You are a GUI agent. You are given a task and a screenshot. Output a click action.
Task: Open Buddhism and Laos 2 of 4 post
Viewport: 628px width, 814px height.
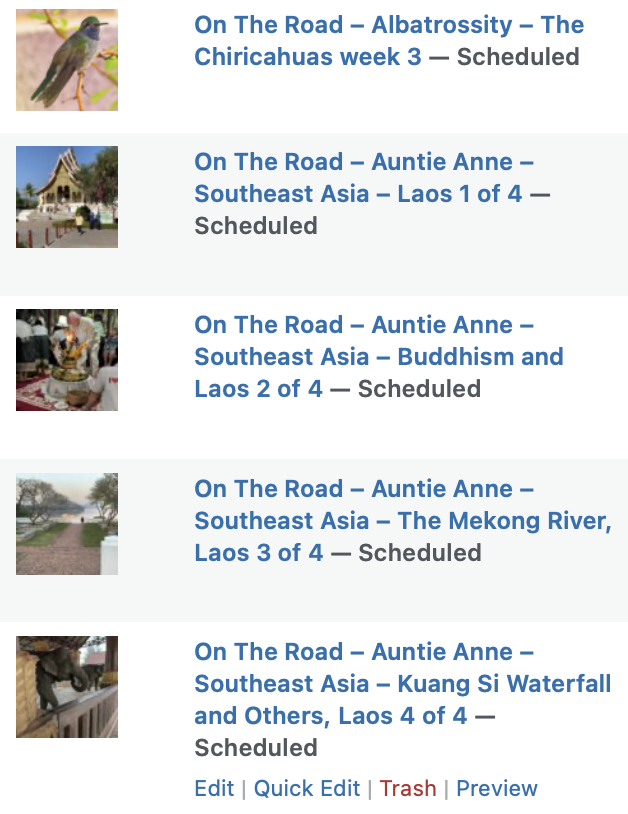click(379, 357)
